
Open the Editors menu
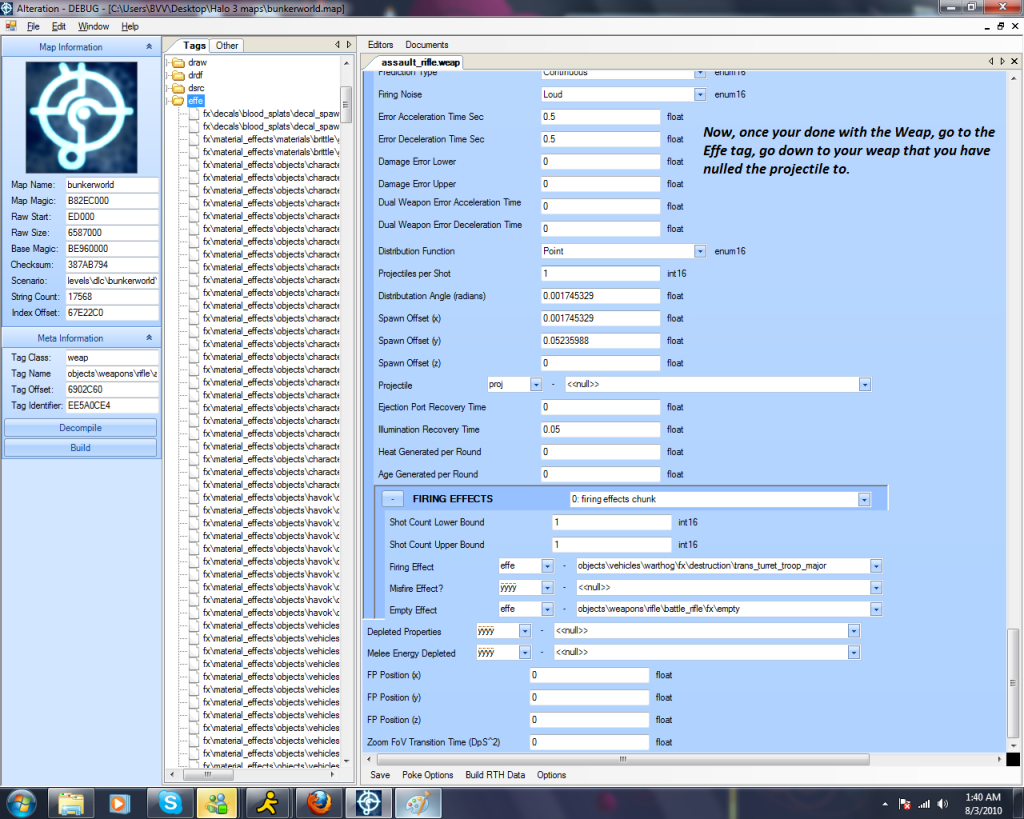pyautogui.click(x=381, y=44)
